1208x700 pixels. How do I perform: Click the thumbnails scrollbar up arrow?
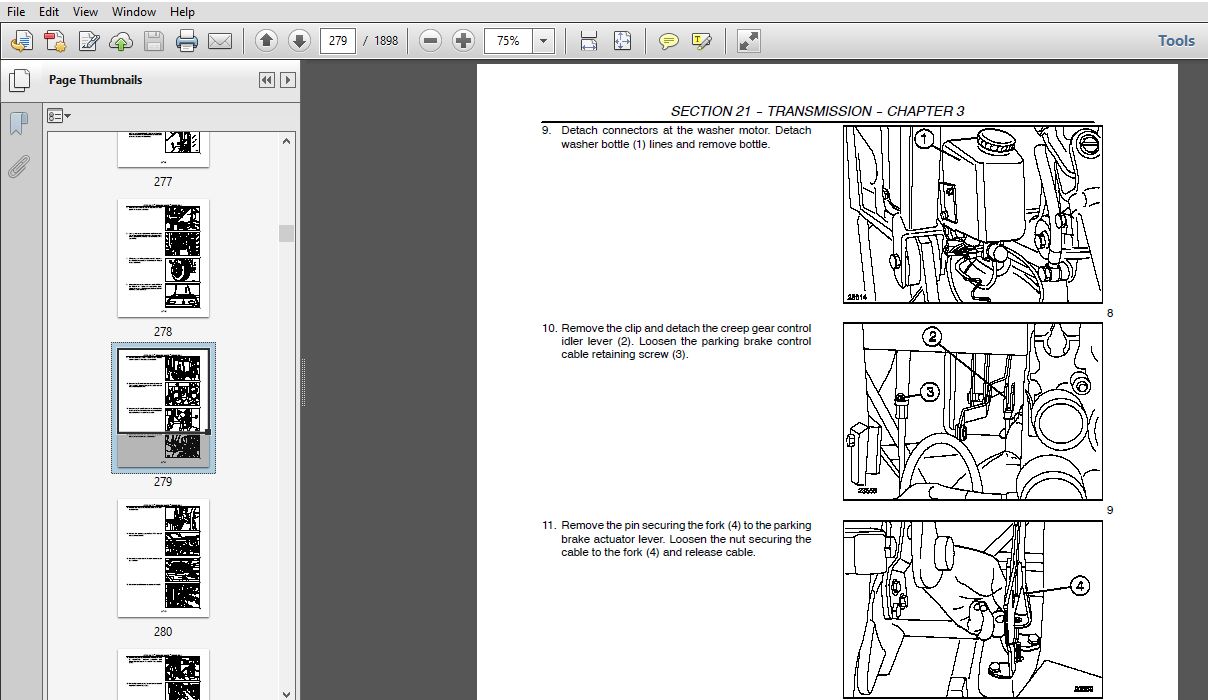click(287, 141)
